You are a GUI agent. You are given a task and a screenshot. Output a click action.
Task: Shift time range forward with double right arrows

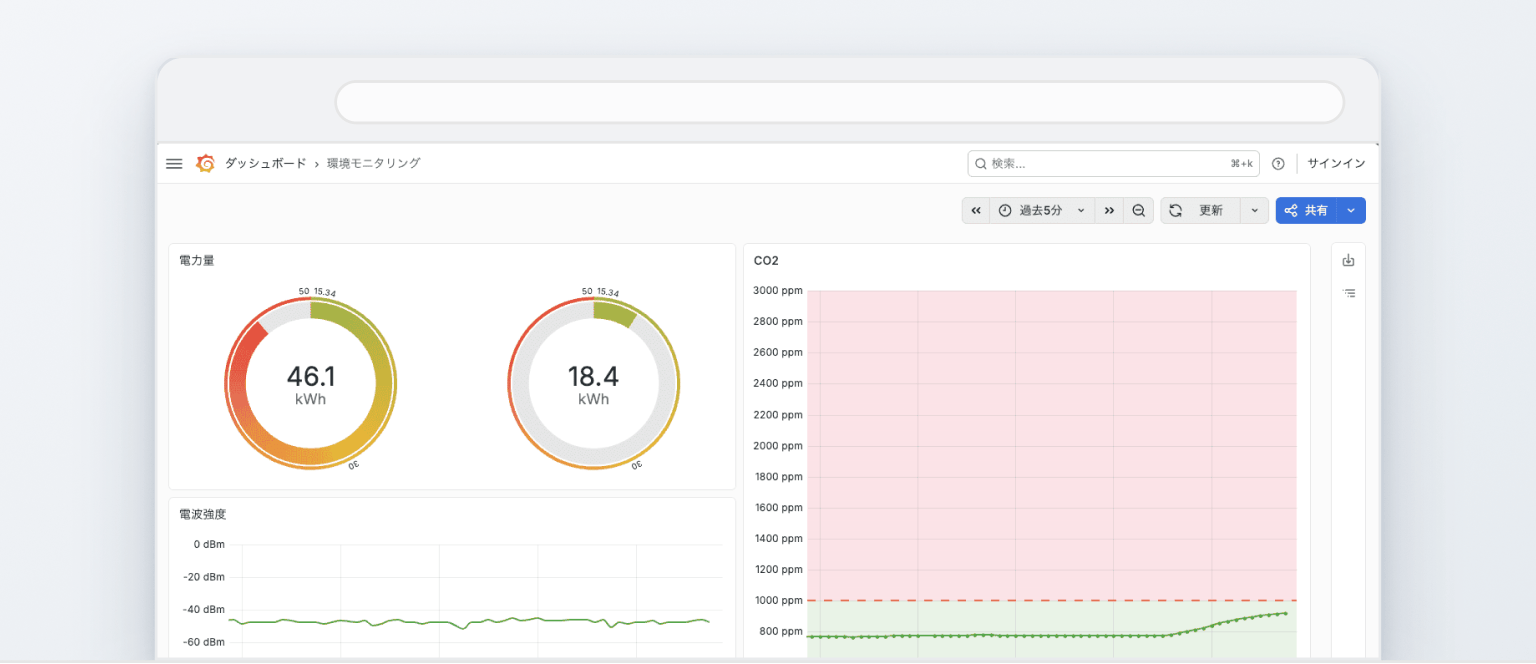coord(1109,211)
